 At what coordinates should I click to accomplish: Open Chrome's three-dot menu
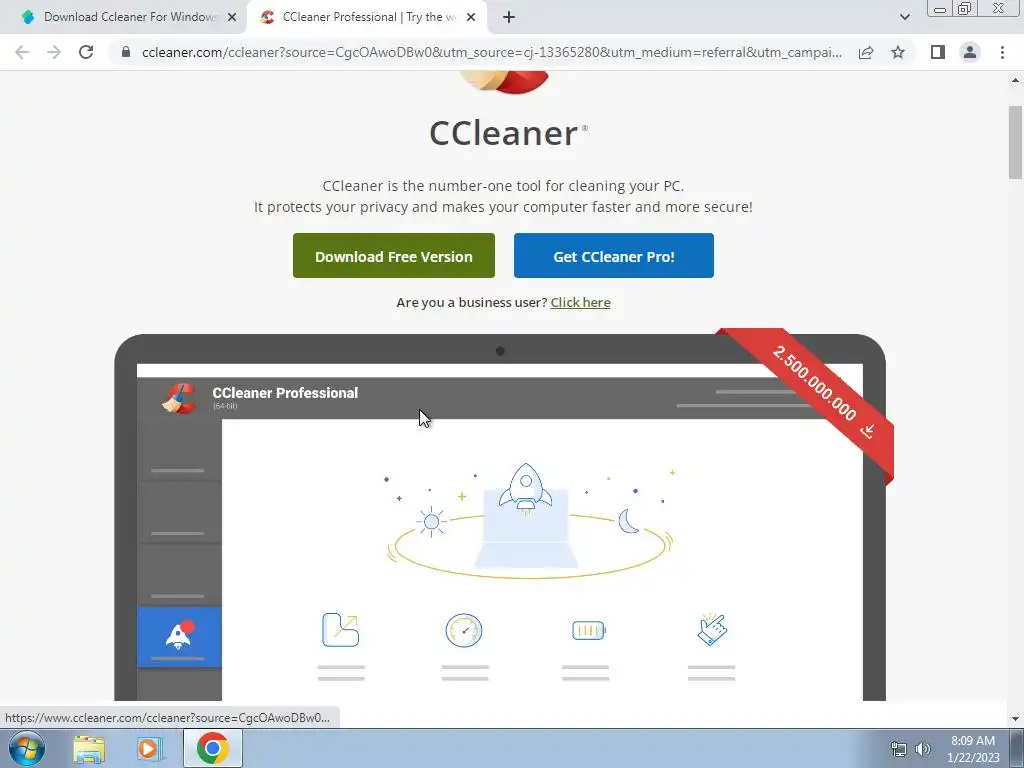[1002, 52]
